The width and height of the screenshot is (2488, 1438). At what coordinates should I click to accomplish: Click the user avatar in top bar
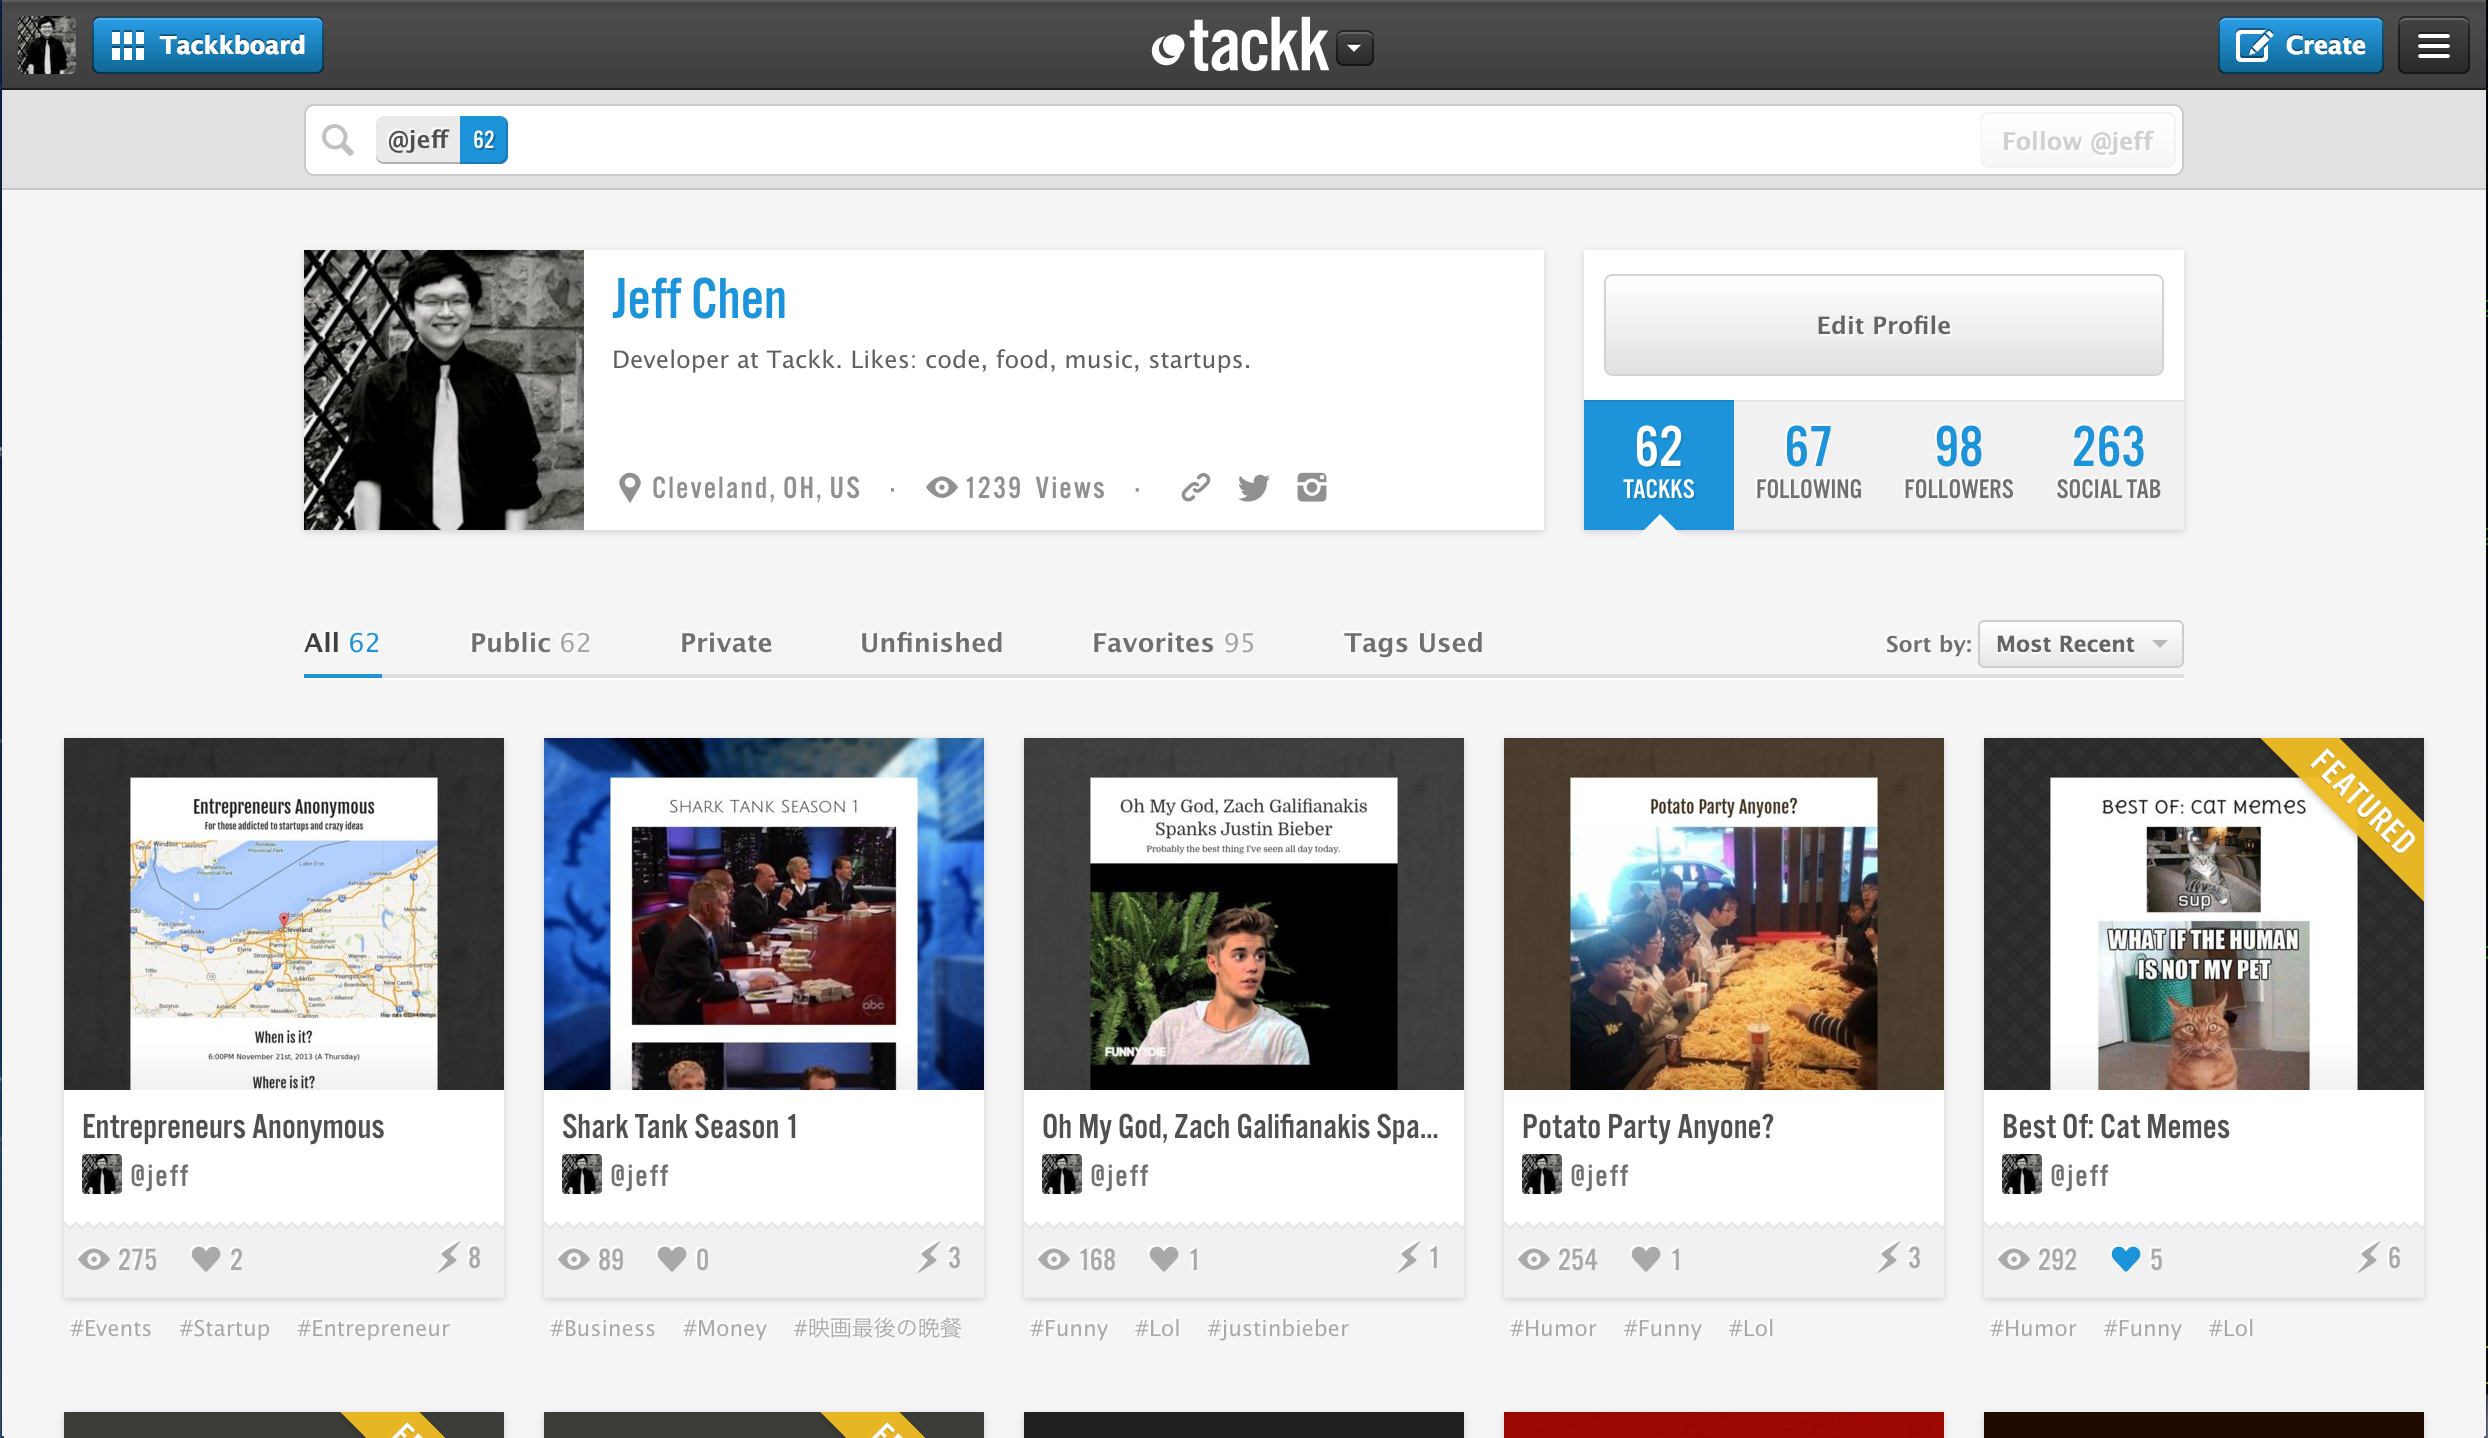pyautogui.click(x=46, y=45)
